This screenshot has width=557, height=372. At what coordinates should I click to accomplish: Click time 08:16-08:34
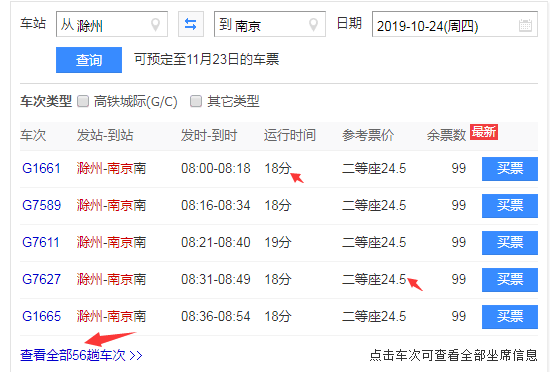(x=216, y=205)
